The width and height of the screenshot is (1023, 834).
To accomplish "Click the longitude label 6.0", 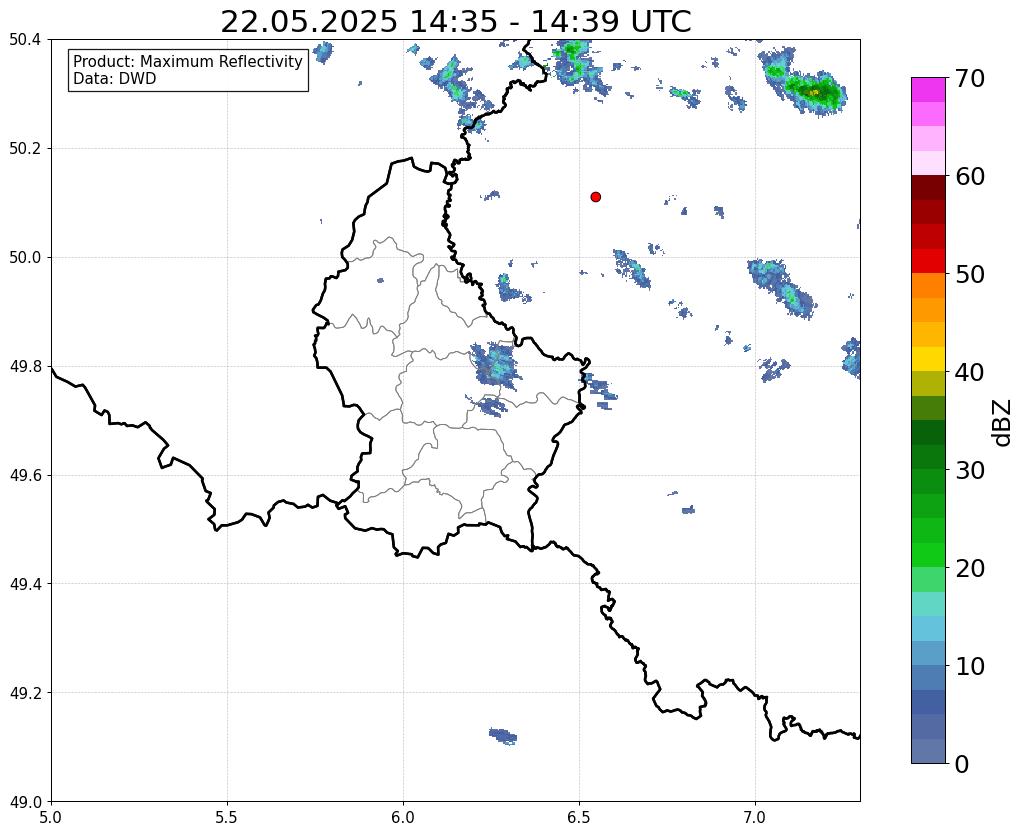I will 403,817.
